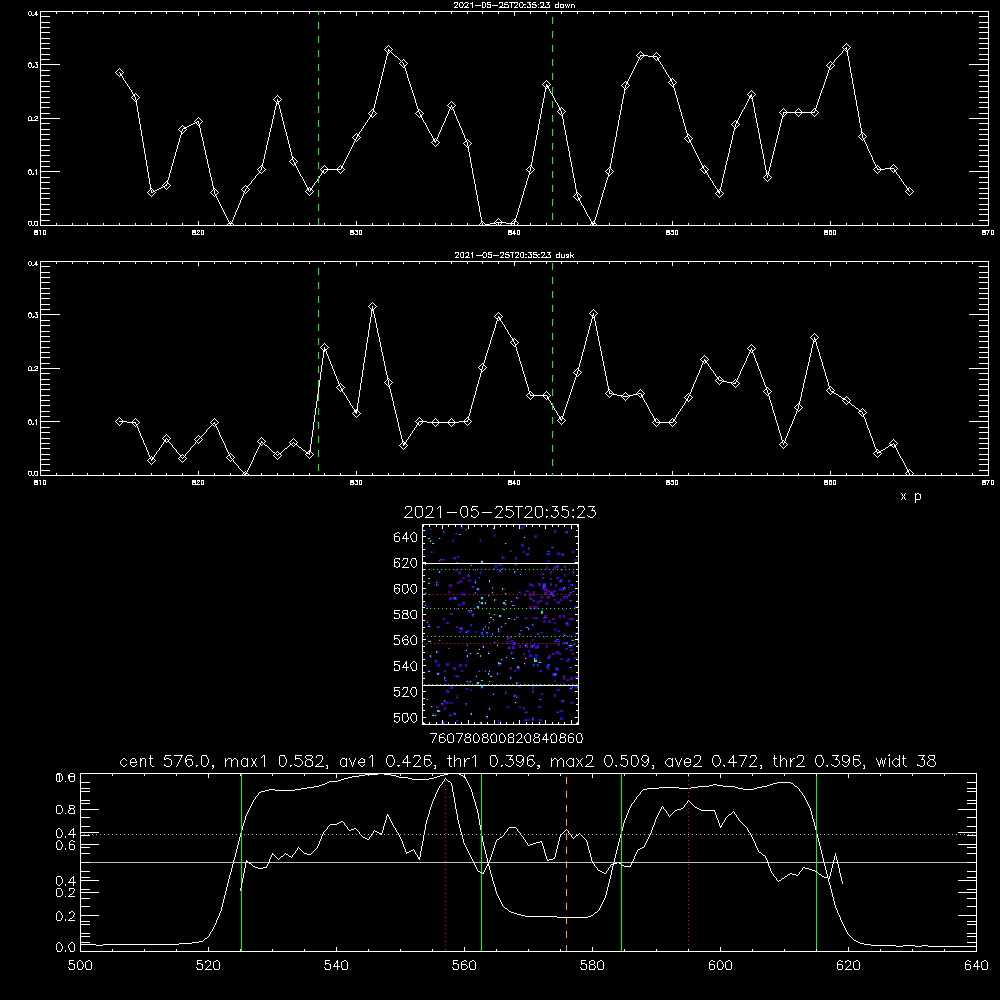This screenshot has width=1000, height=1000.
Task: Click the dusk plot peak diamond near x 831
Action: click(372, 307)
